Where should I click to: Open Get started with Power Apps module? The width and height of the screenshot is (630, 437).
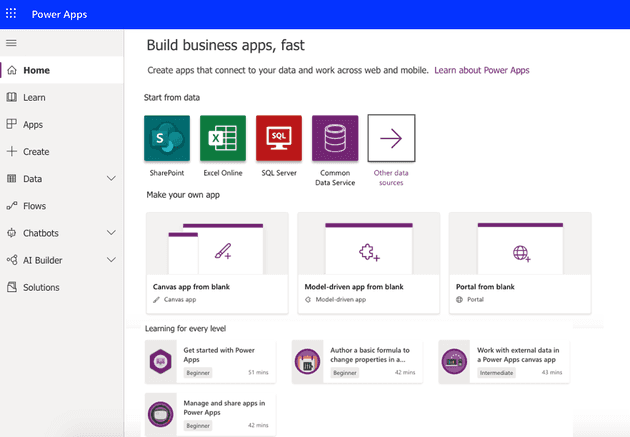pos(211,361)
